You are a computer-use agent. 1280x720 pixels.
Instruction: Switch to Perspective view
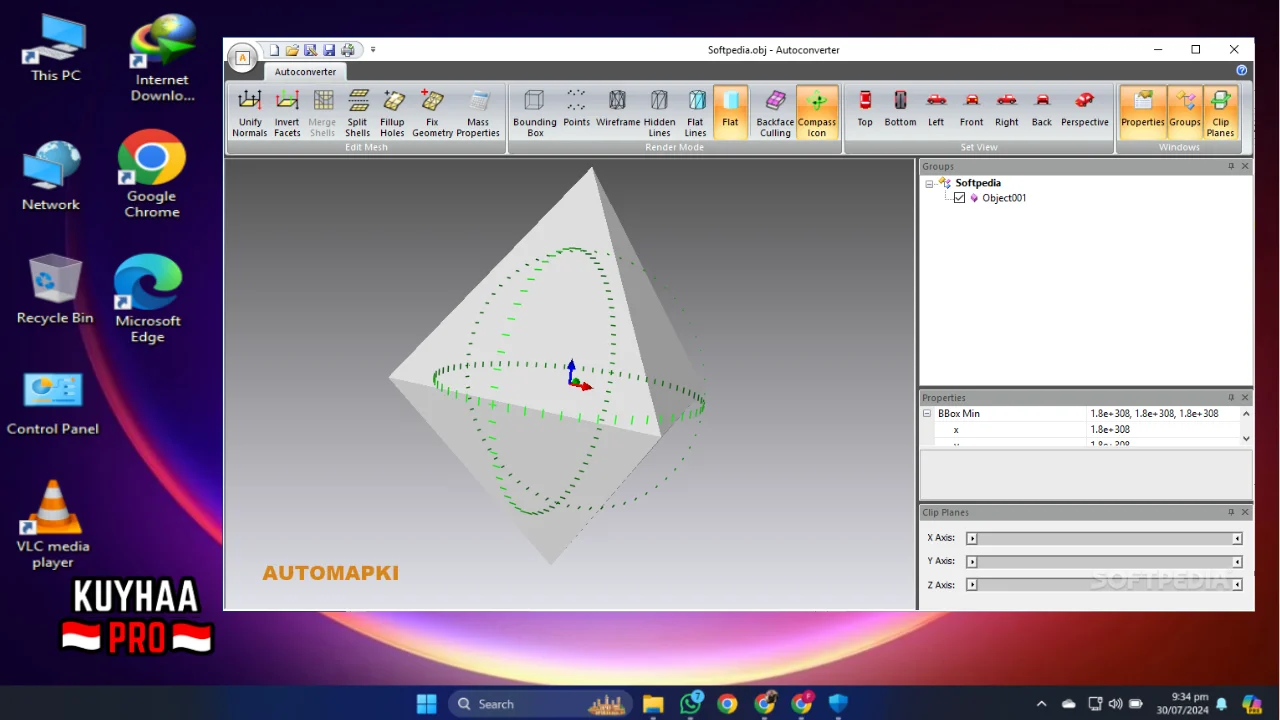(1085, 108)
